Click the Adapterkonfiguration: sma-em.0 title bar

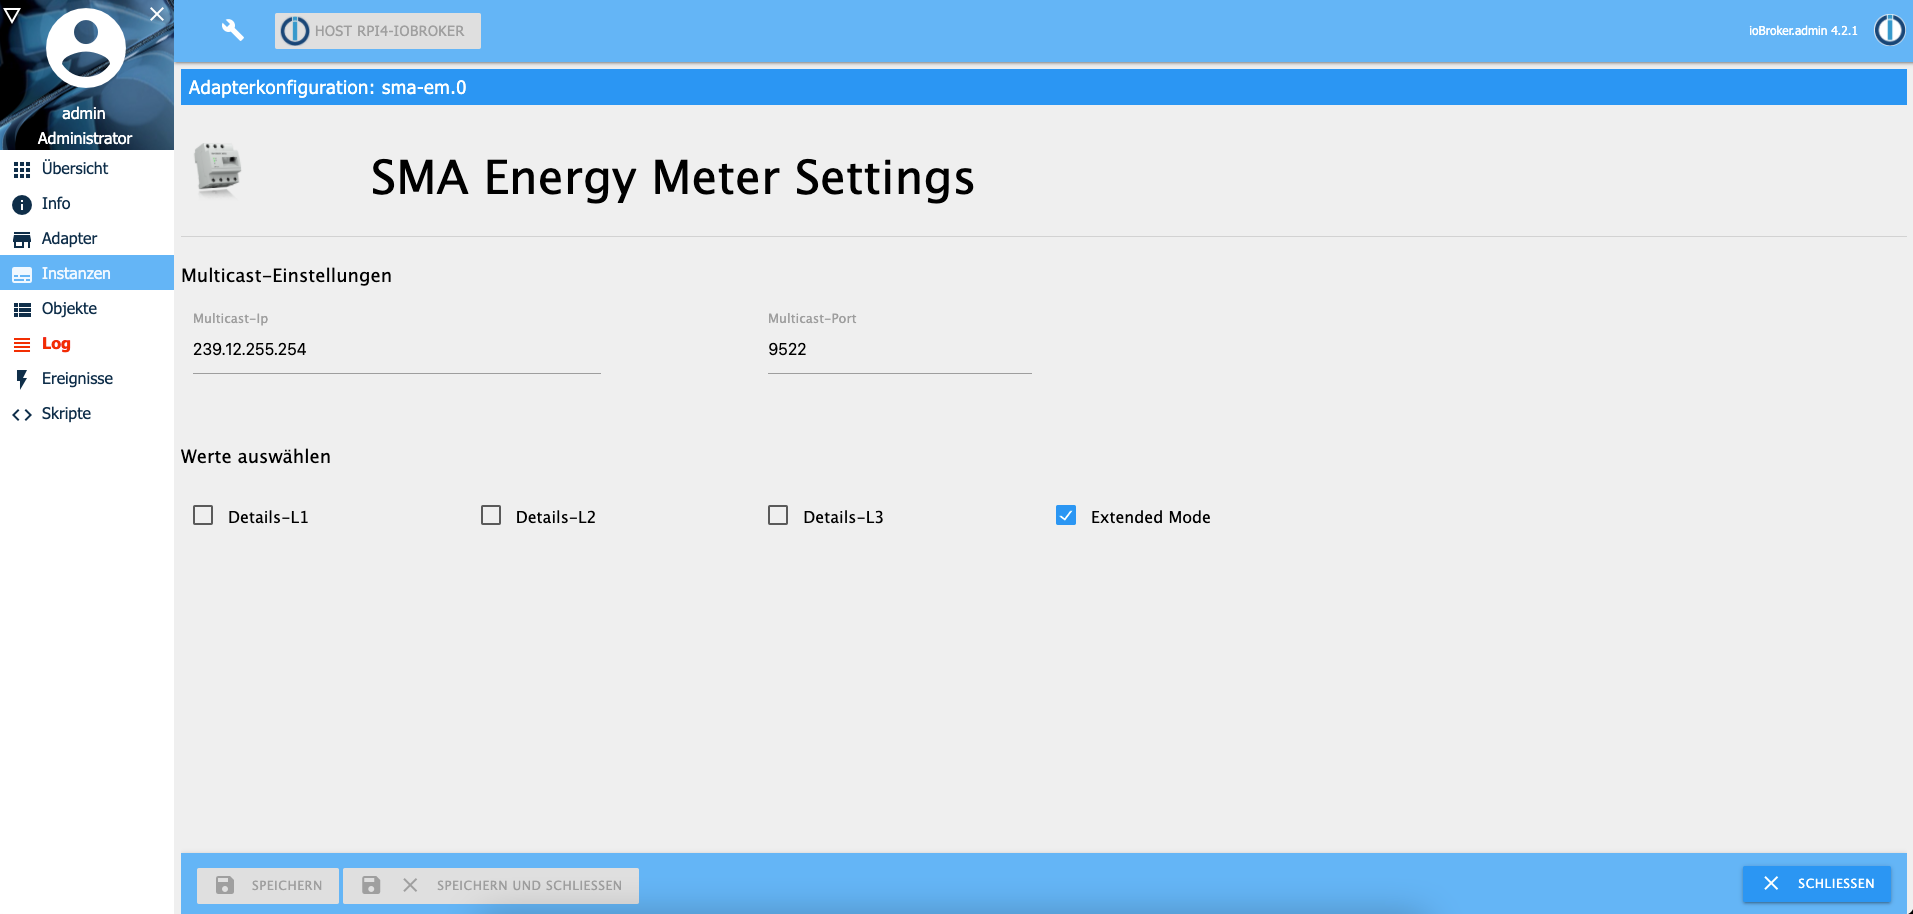[x=1043, y=87]
